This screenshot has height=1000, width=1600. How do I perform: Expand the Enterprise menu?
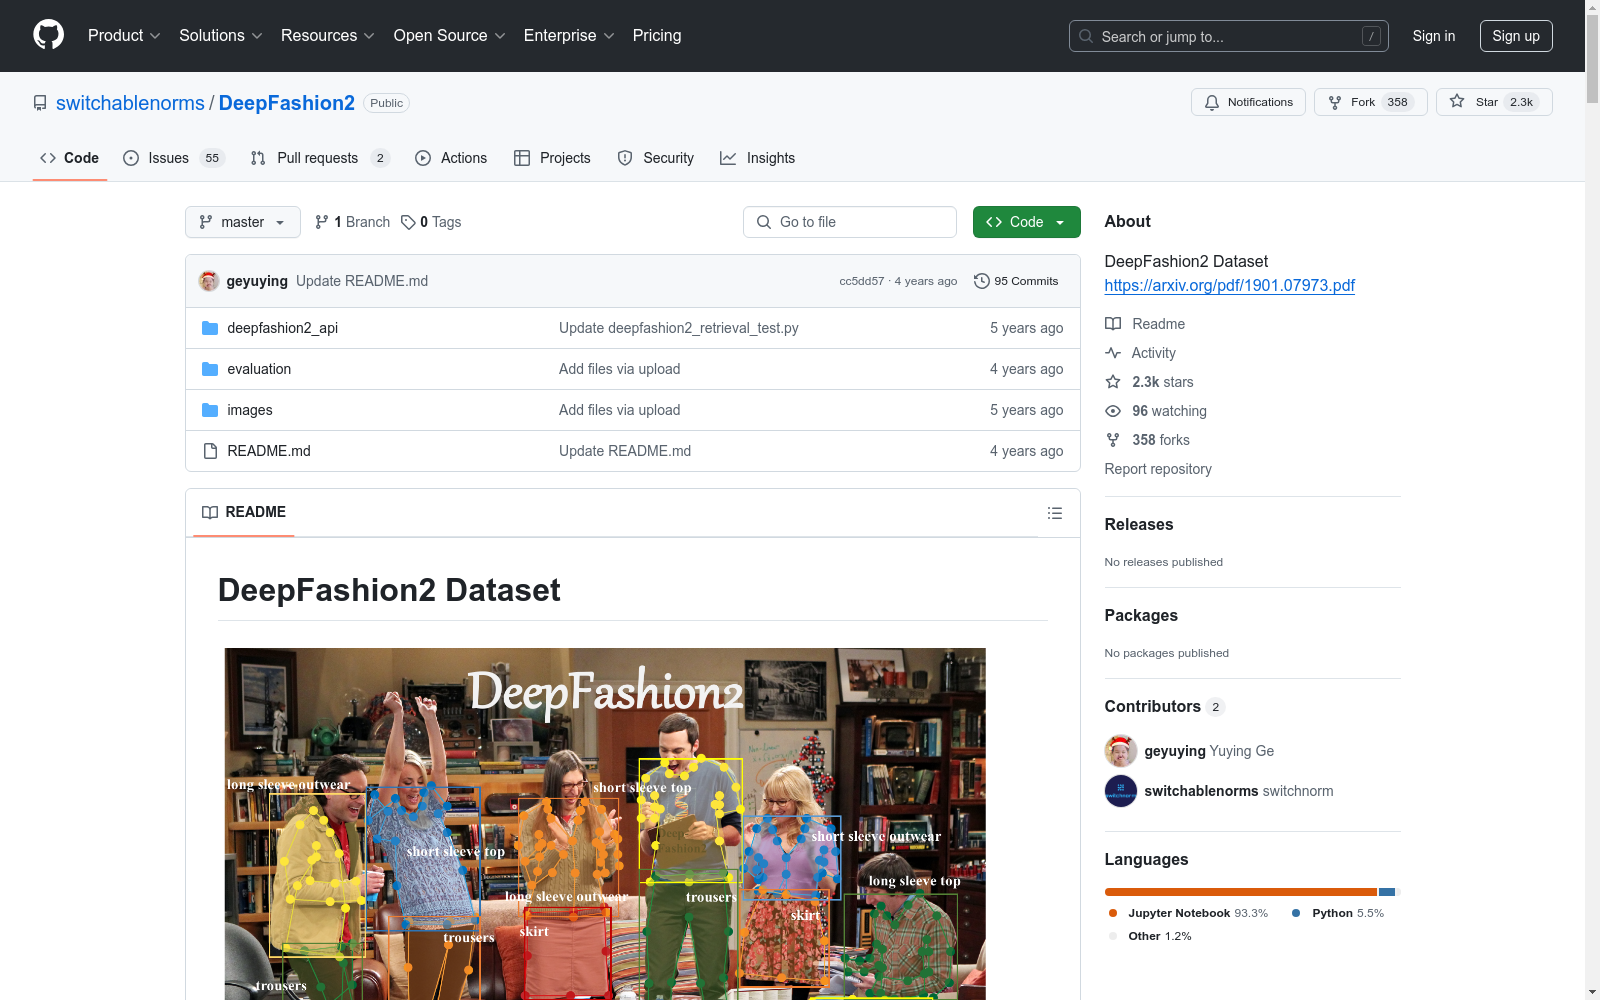pos(569,35)
